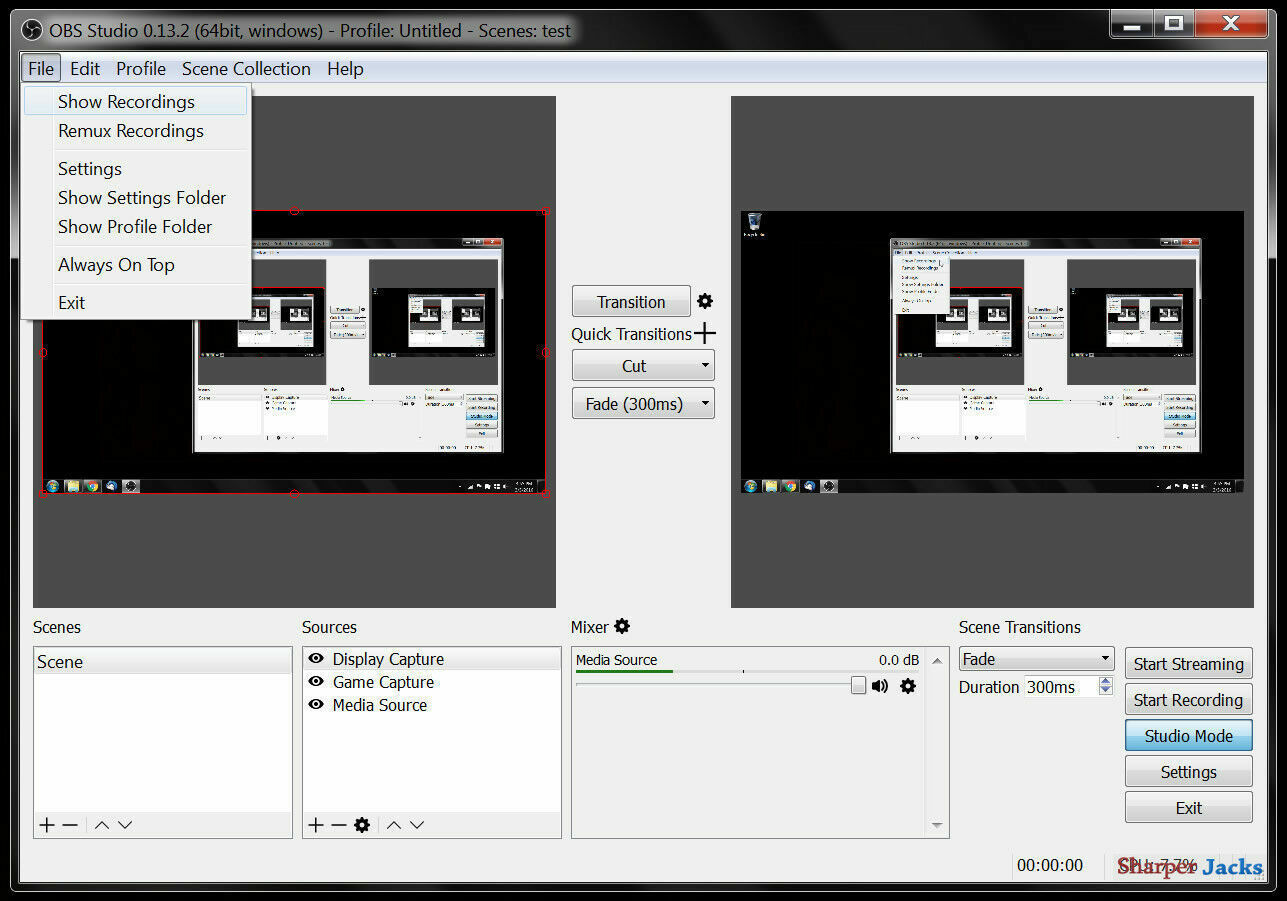1287x901 pixels.
Task: Decrease Duration with the down stepper arrow
Action: click(x=1105, y=692)
